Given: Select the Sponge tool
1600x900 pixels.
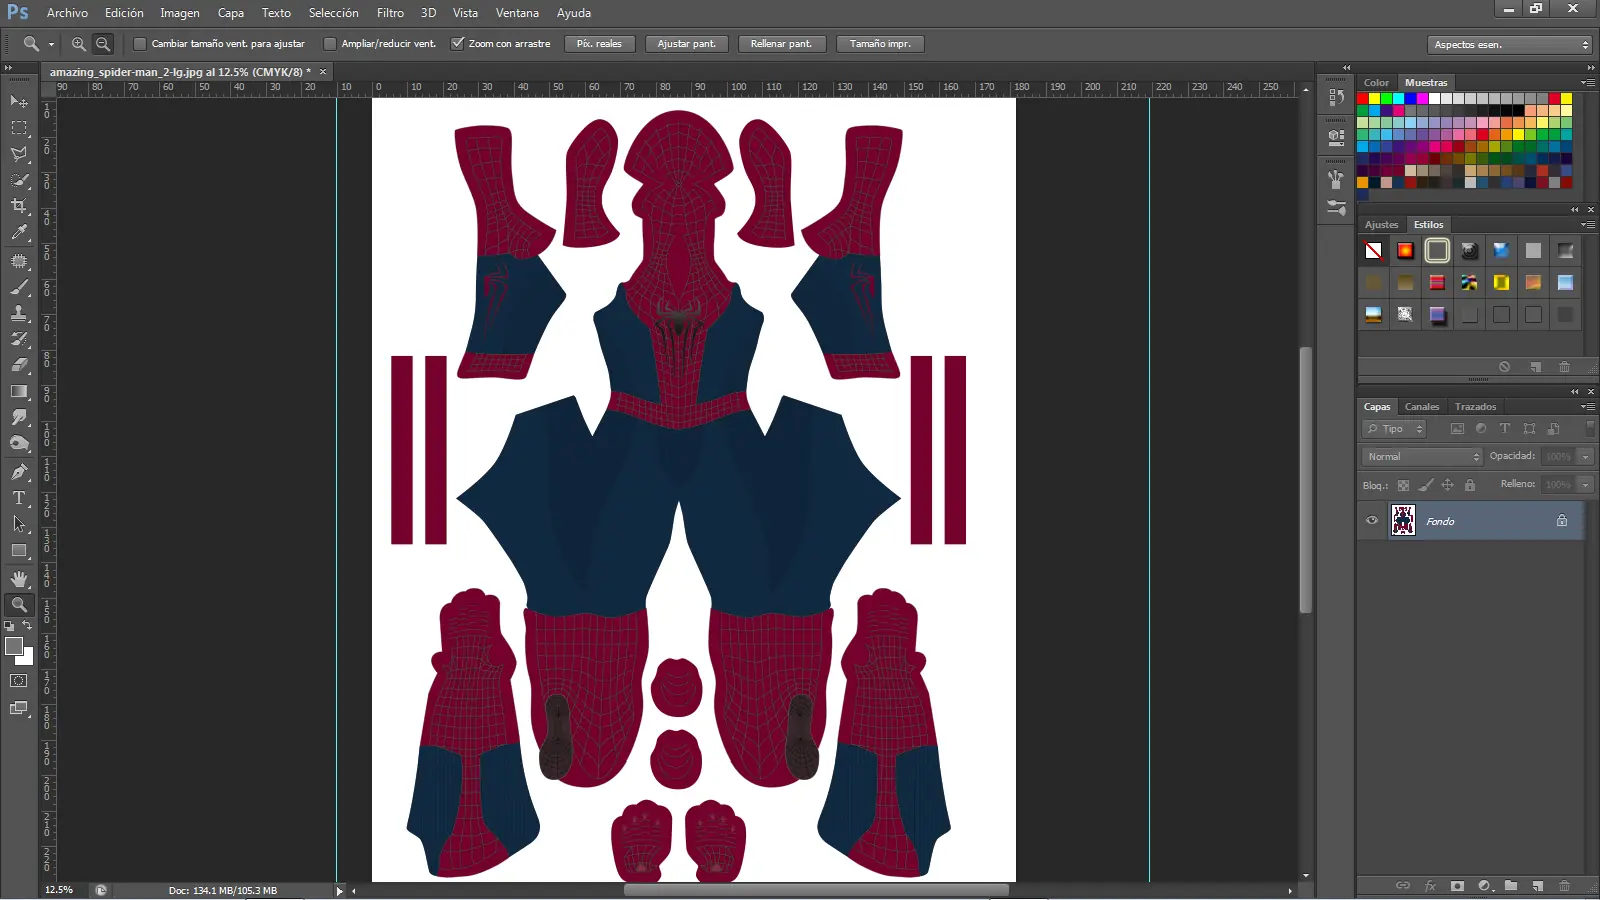Looking at the screenshot, I should click(19, 443).
